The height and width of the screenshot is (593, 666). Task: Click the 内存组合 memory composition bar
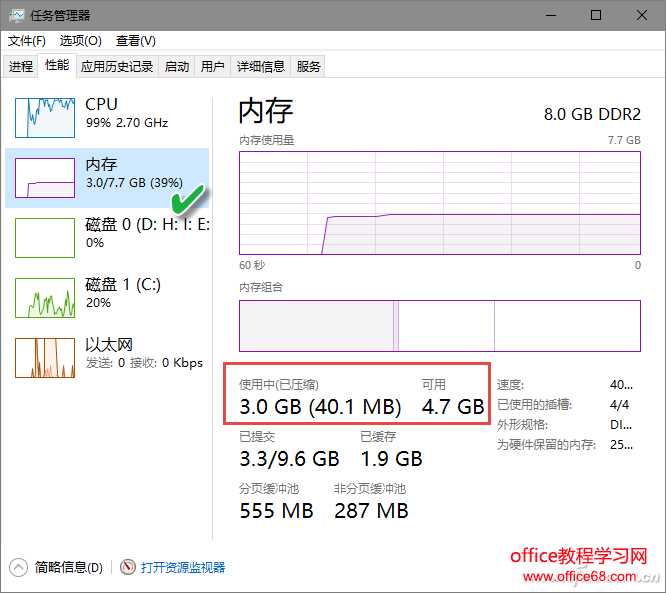pyautogui.click(x=439, y=326)
